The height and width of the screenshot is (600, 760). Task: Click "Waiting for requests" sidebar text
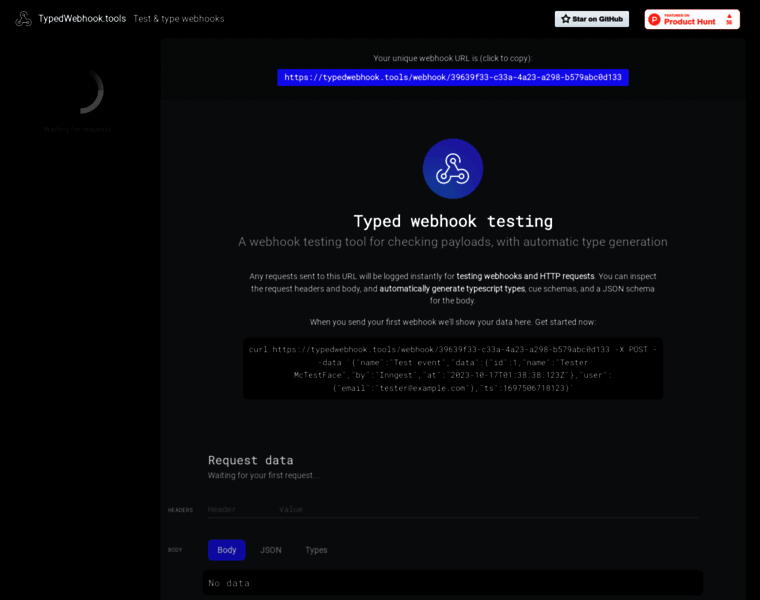[x=78, y=129]
